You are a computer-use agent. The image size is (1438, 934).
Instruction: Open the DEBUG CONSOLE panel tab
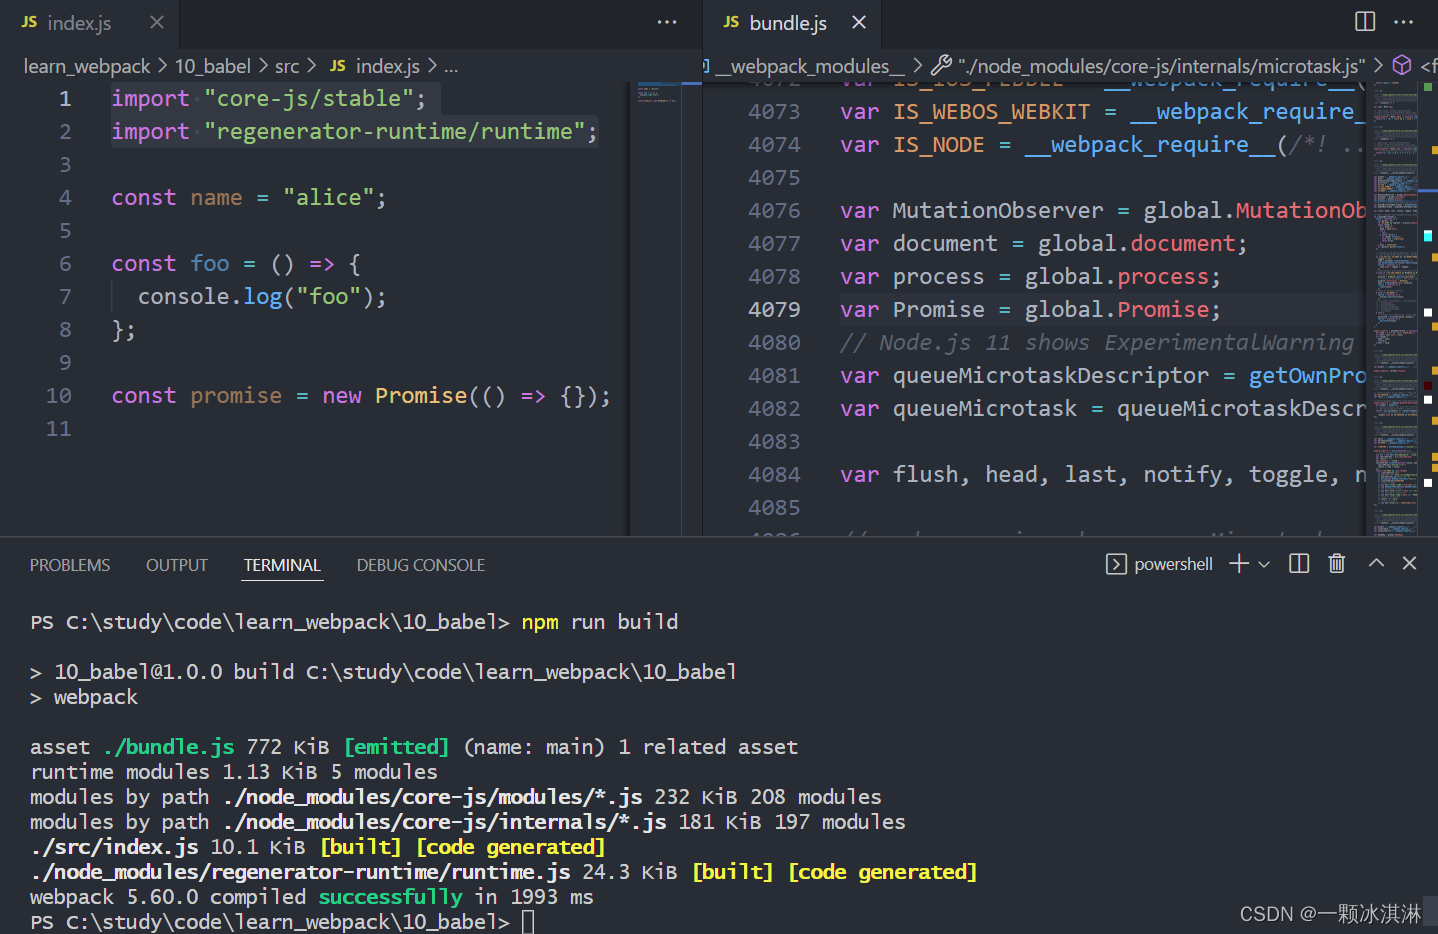coord(421,565)
